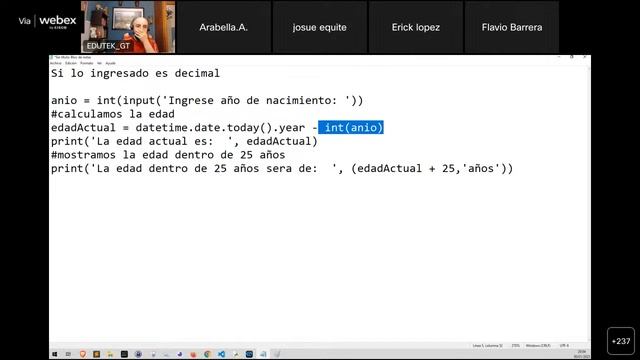
Task: Select the josue equite participant tile
Action: point(320,27)
